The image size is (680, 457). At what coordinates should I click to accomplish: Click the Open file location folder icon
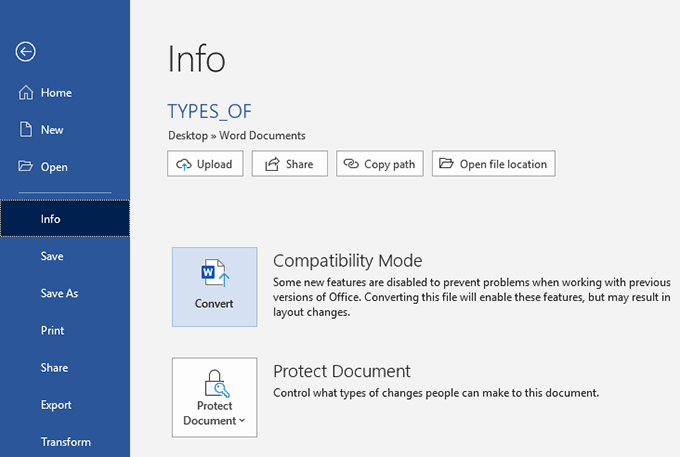(x=446, y=164)
